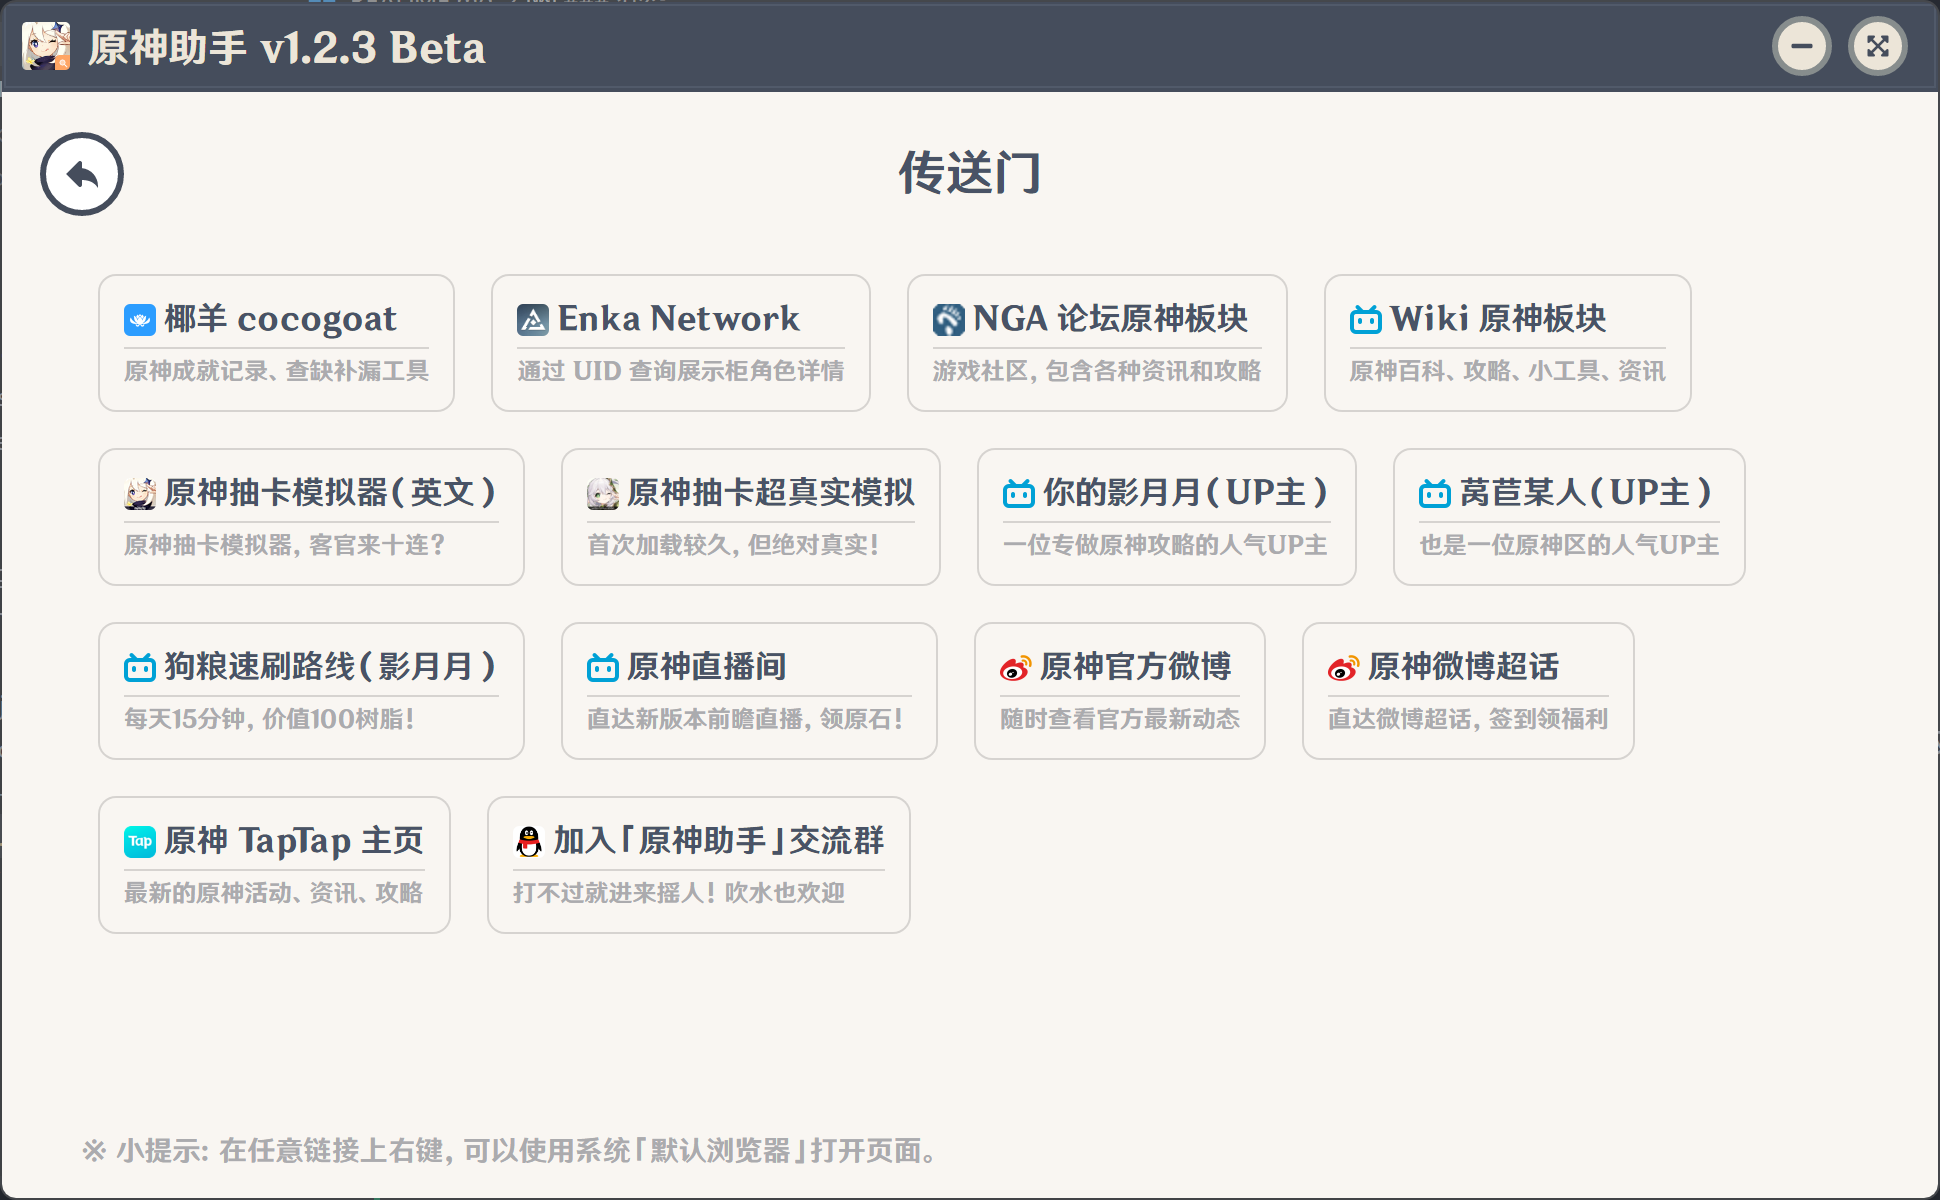The width and height of the screenshot is (1940, 1200).
Task: Open 莴苣某人(UP主) link title
Action: tap(1585, 493)
